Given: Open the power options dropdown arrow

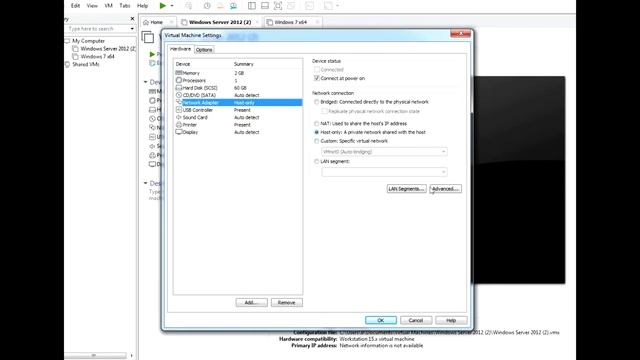Looking at the screenshot, I should tap(172, 6).
